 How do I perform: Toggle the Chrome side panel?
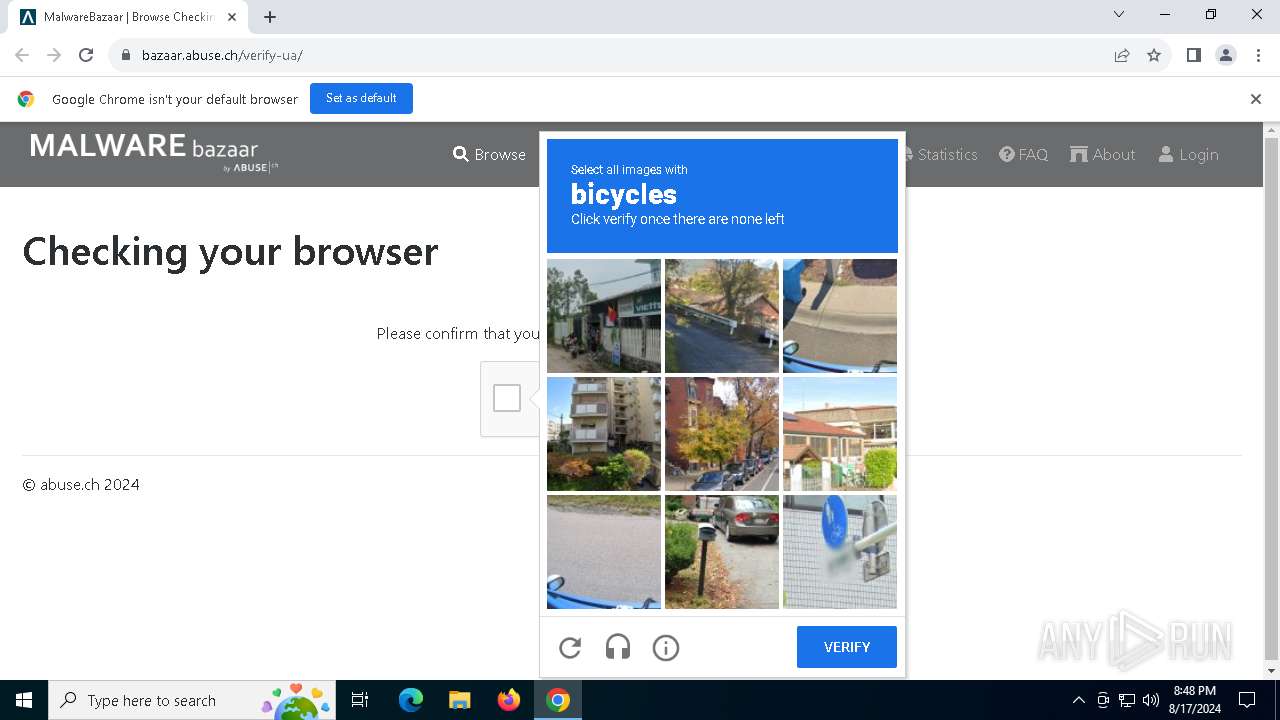(1194, 55)
